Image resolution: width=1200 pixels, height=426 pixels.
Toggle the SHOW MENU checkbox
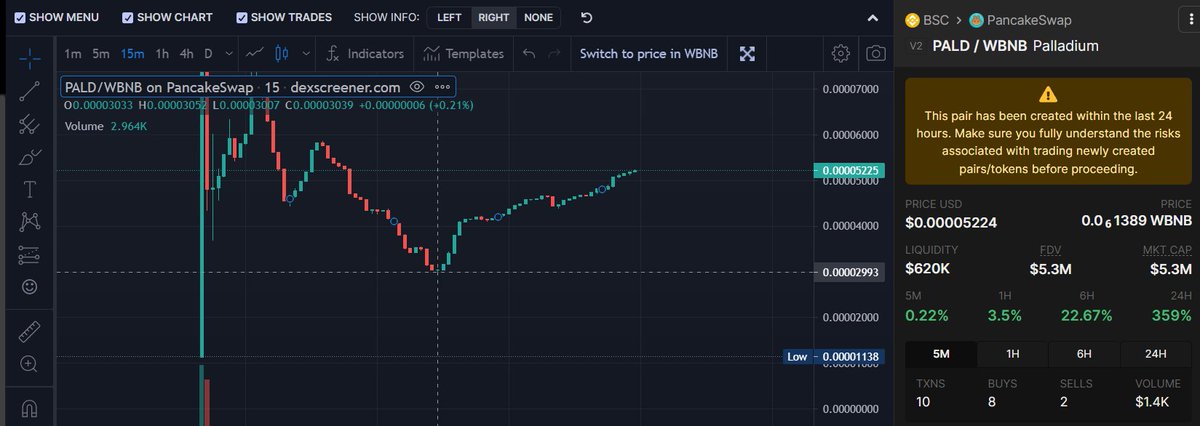point(21,18)
